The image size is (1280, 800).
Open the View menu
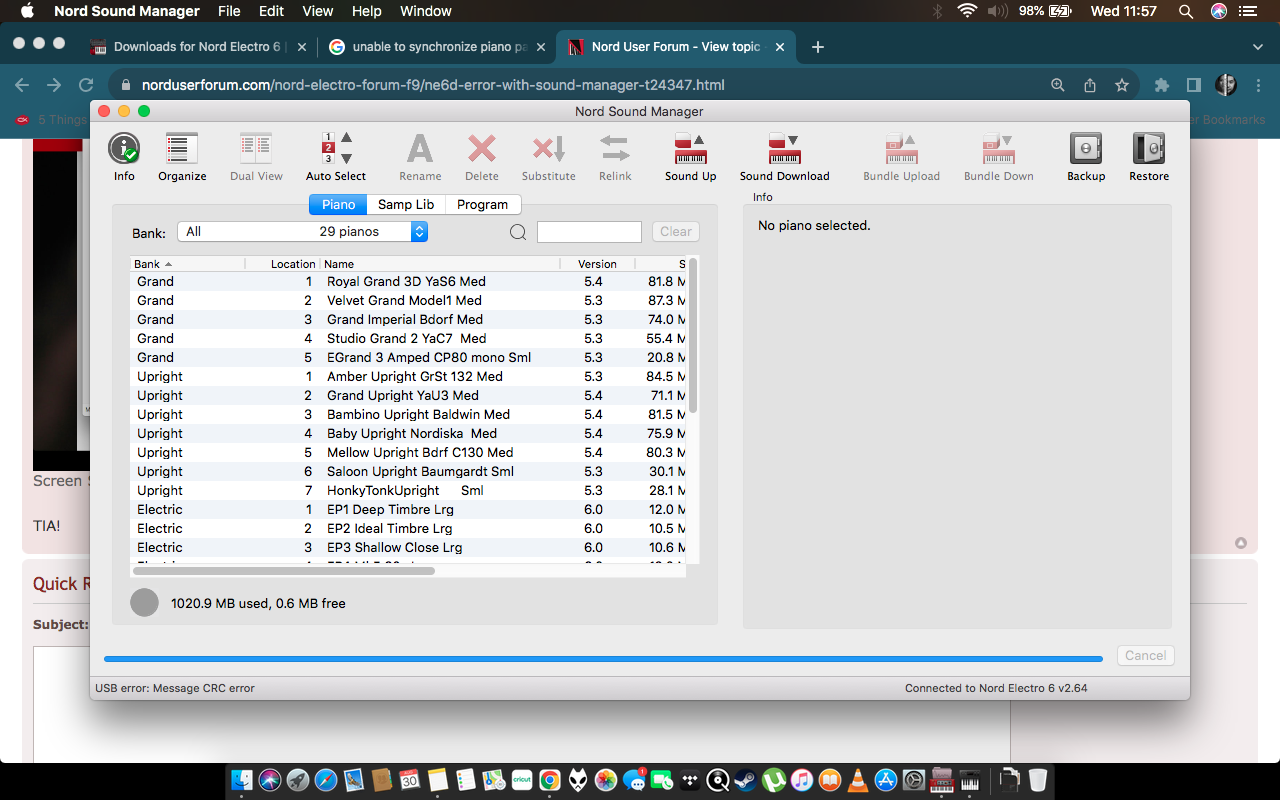318,11
